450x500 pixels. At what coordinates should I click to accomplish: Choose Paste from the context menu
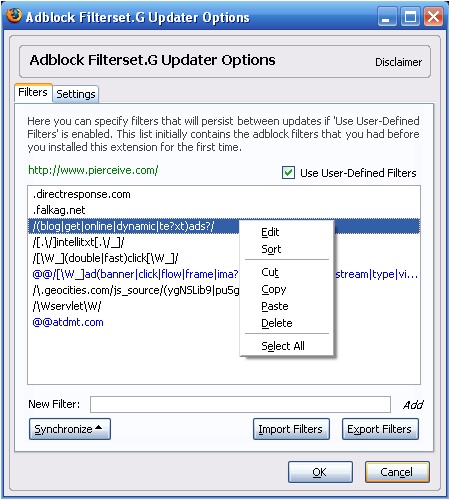(x=275, y=306)
